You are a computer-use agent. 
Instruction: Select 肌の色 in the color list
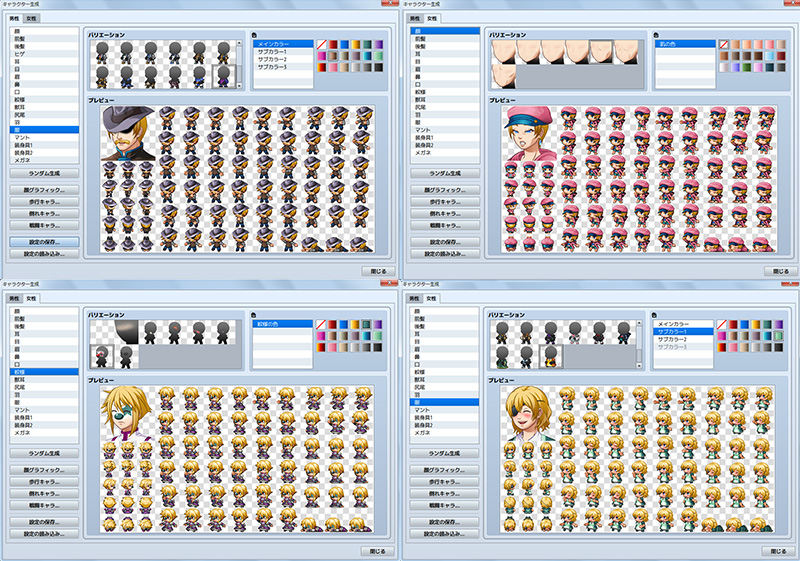[x=685, y=44]
